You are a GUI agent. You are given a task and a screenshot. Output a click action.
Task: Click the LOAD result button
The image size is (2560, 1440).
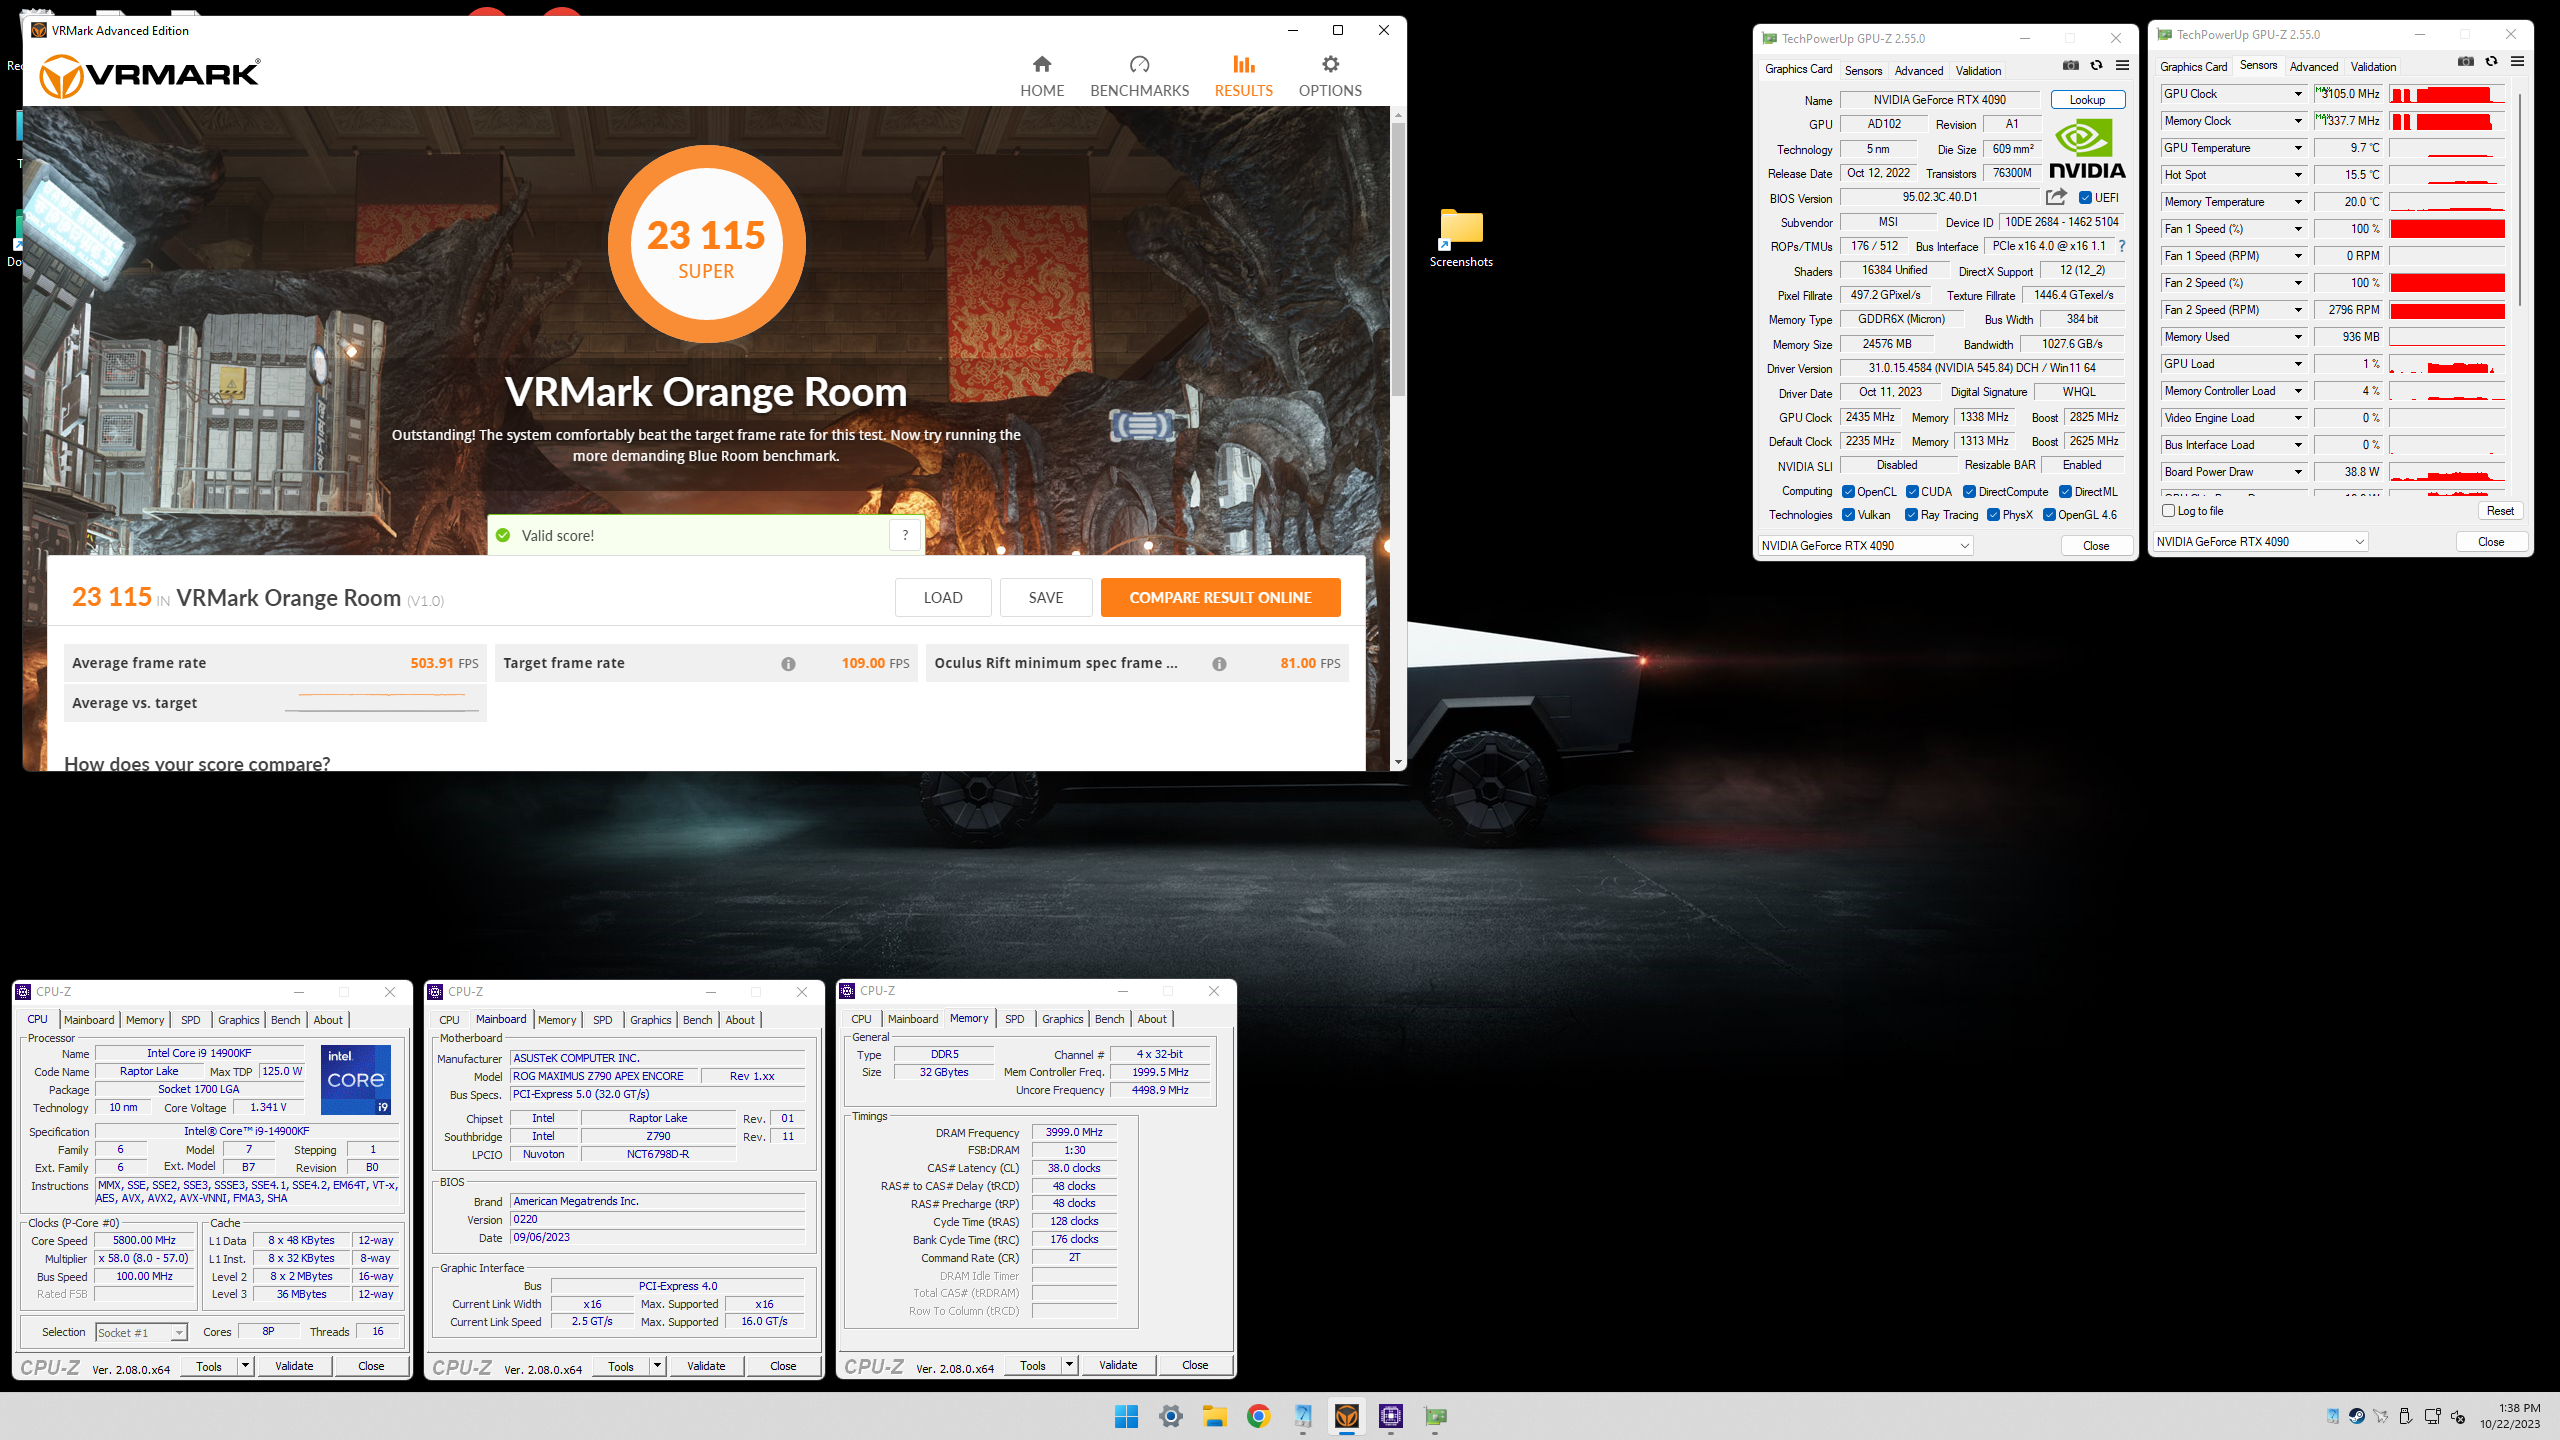[x=942, y=597]
